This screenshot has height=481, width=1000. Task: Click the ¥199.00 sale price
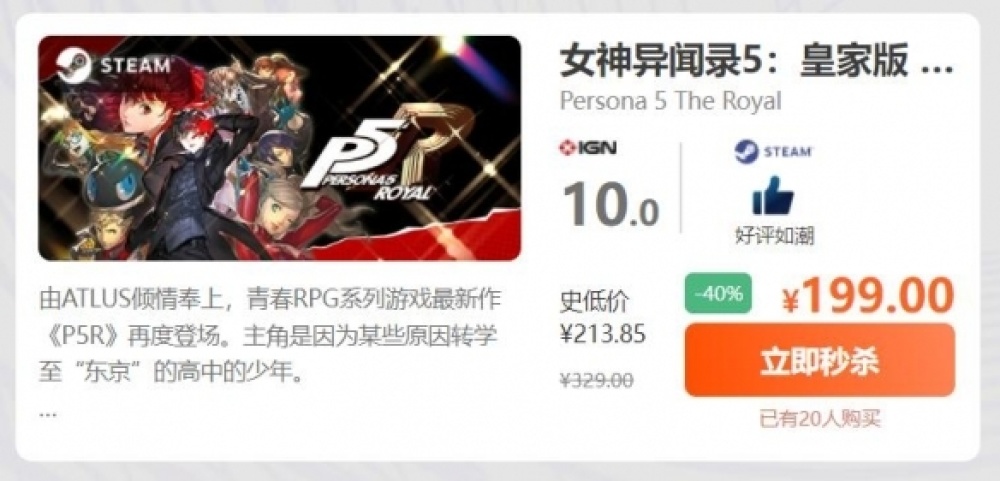point(867,295)
